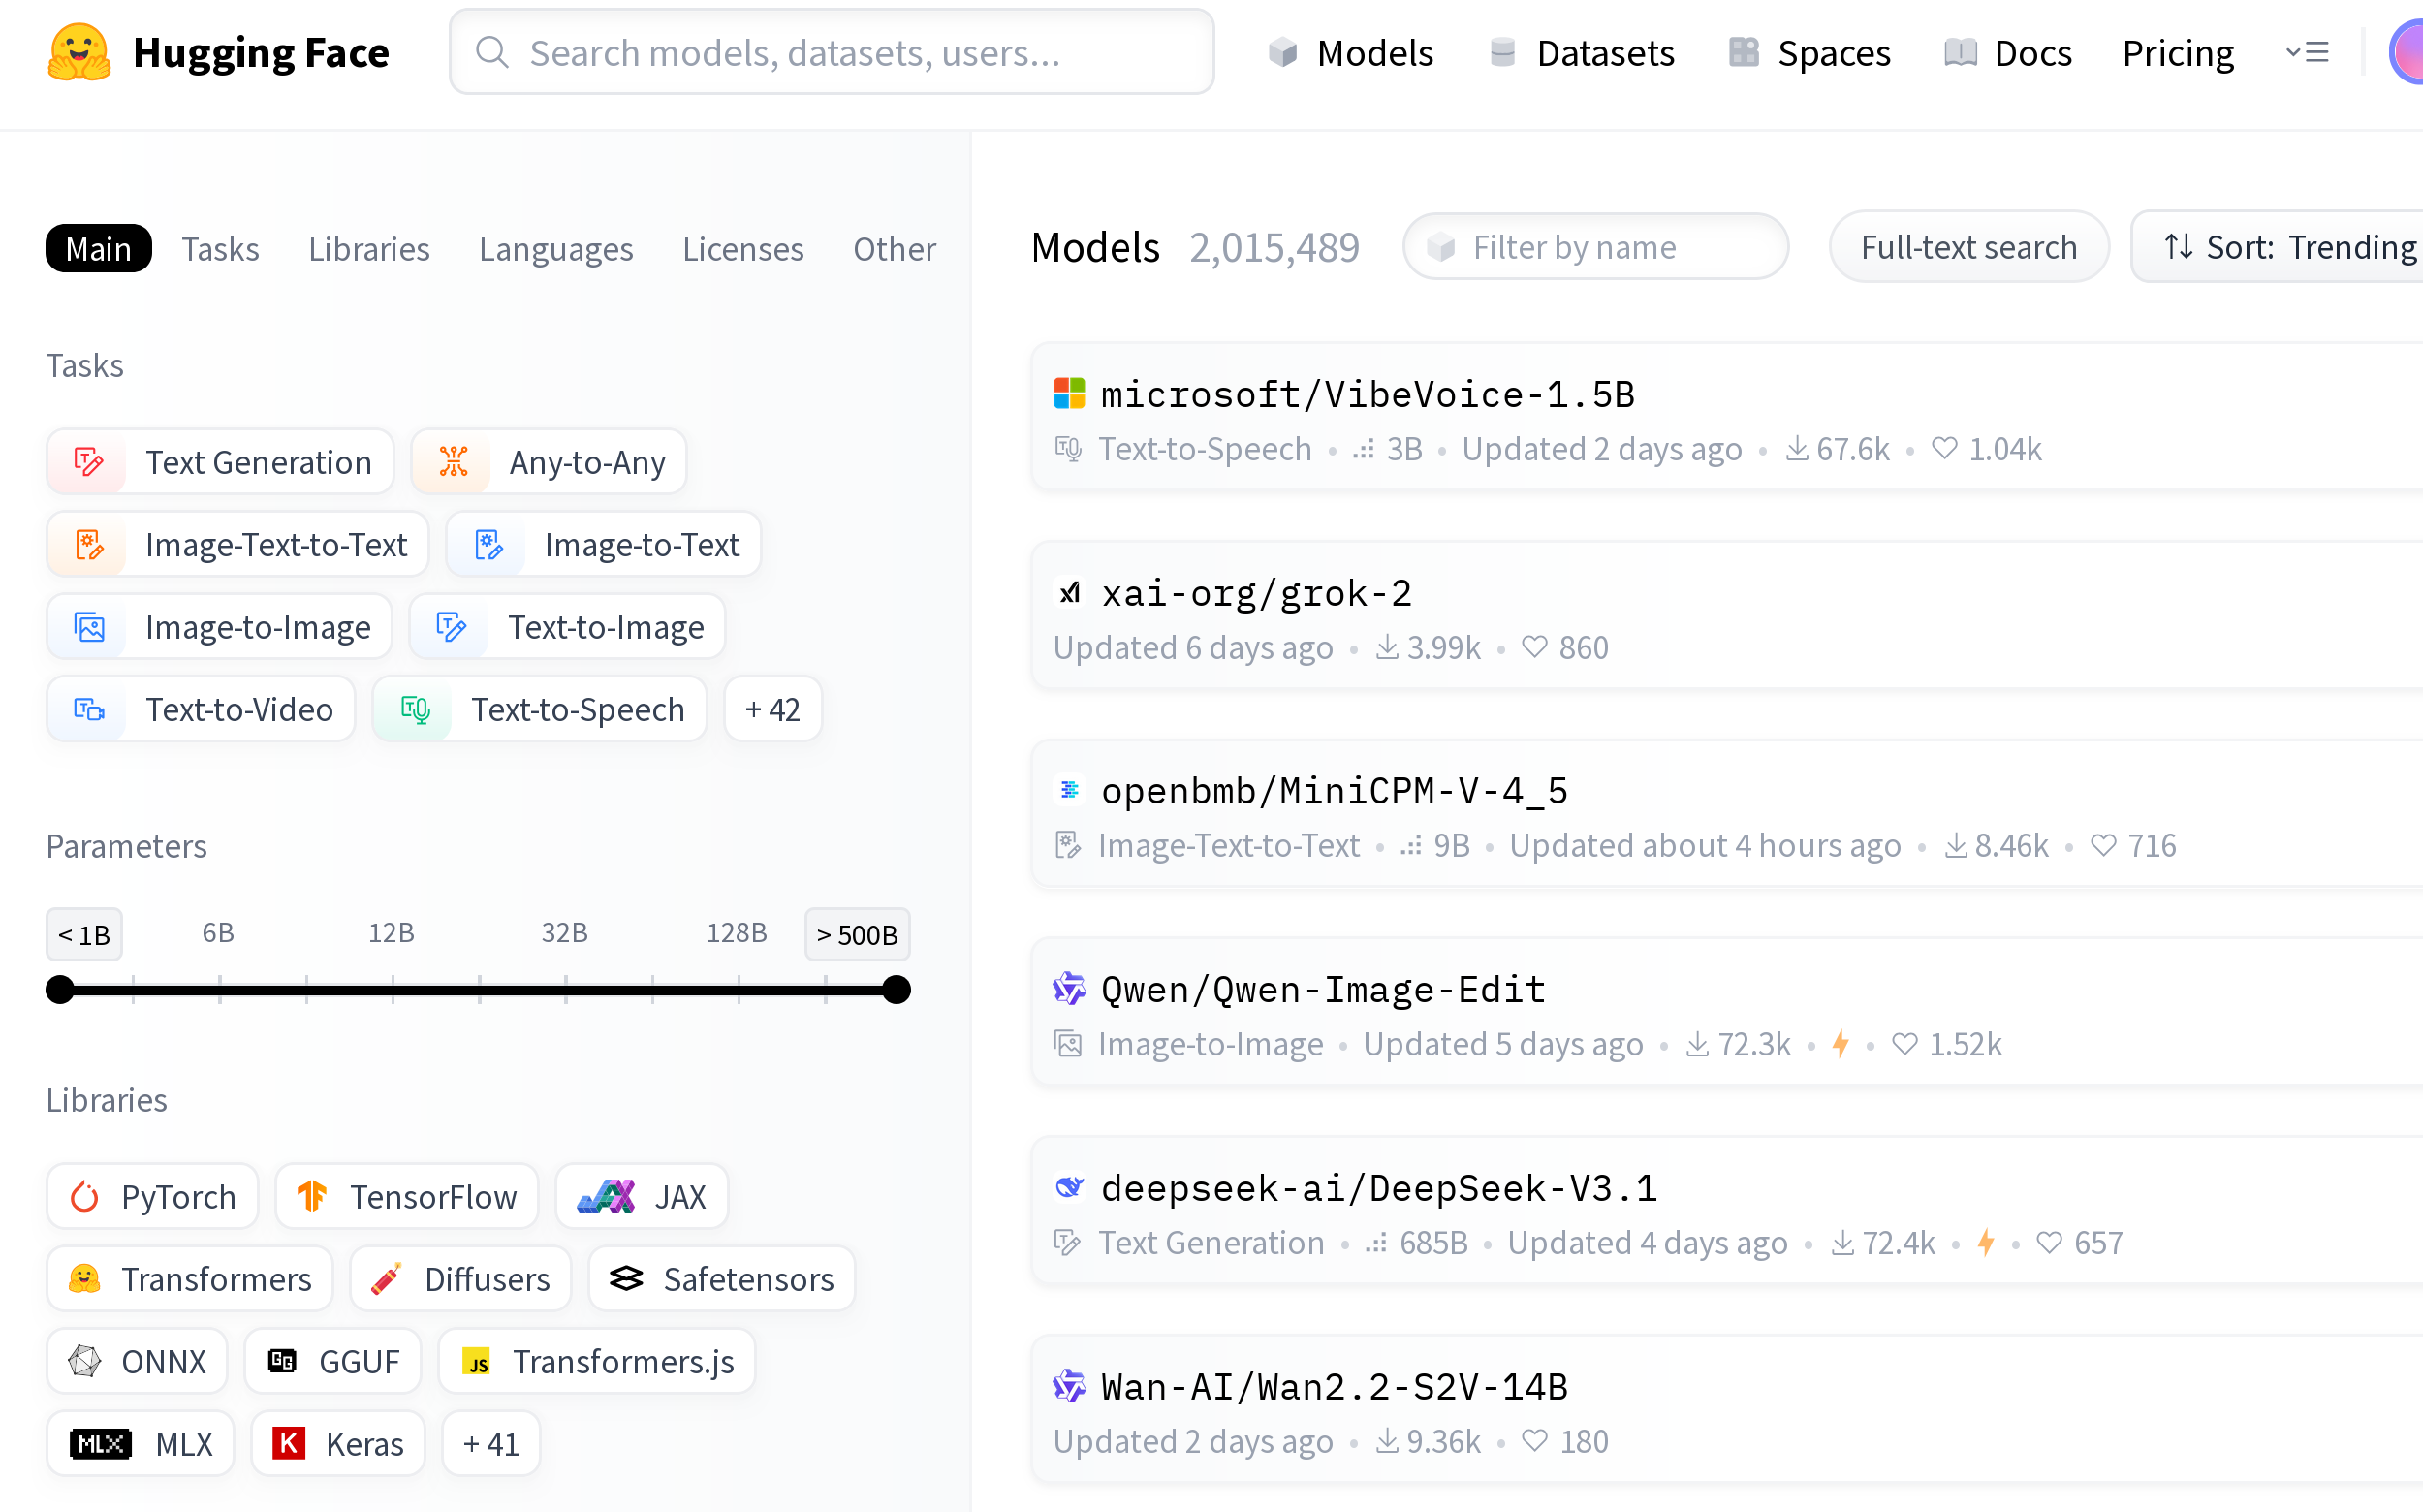Click the openbmb avatar icon
The image size is (2423, 1512).
pyautogui.click(x=1069, y=790)
